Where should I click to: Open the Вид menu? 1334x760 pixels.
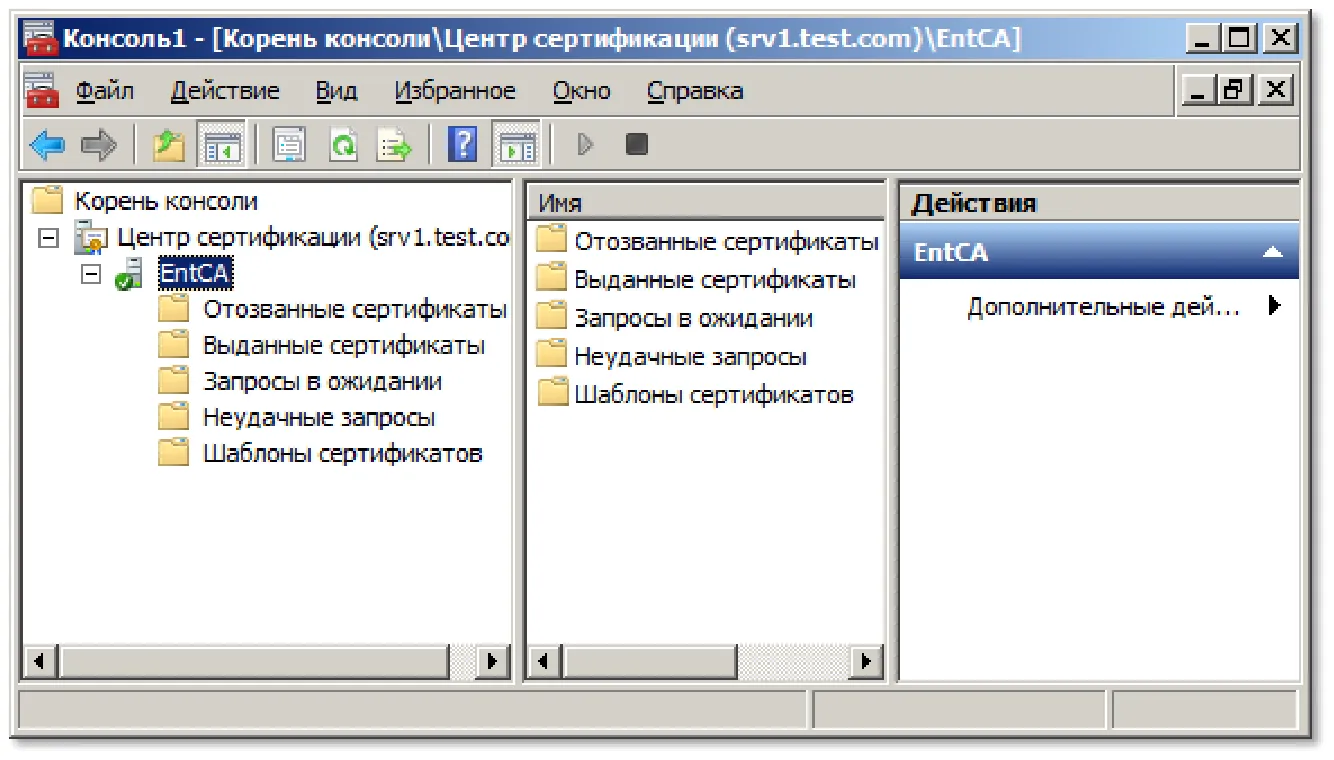click(x=336, y=91)
